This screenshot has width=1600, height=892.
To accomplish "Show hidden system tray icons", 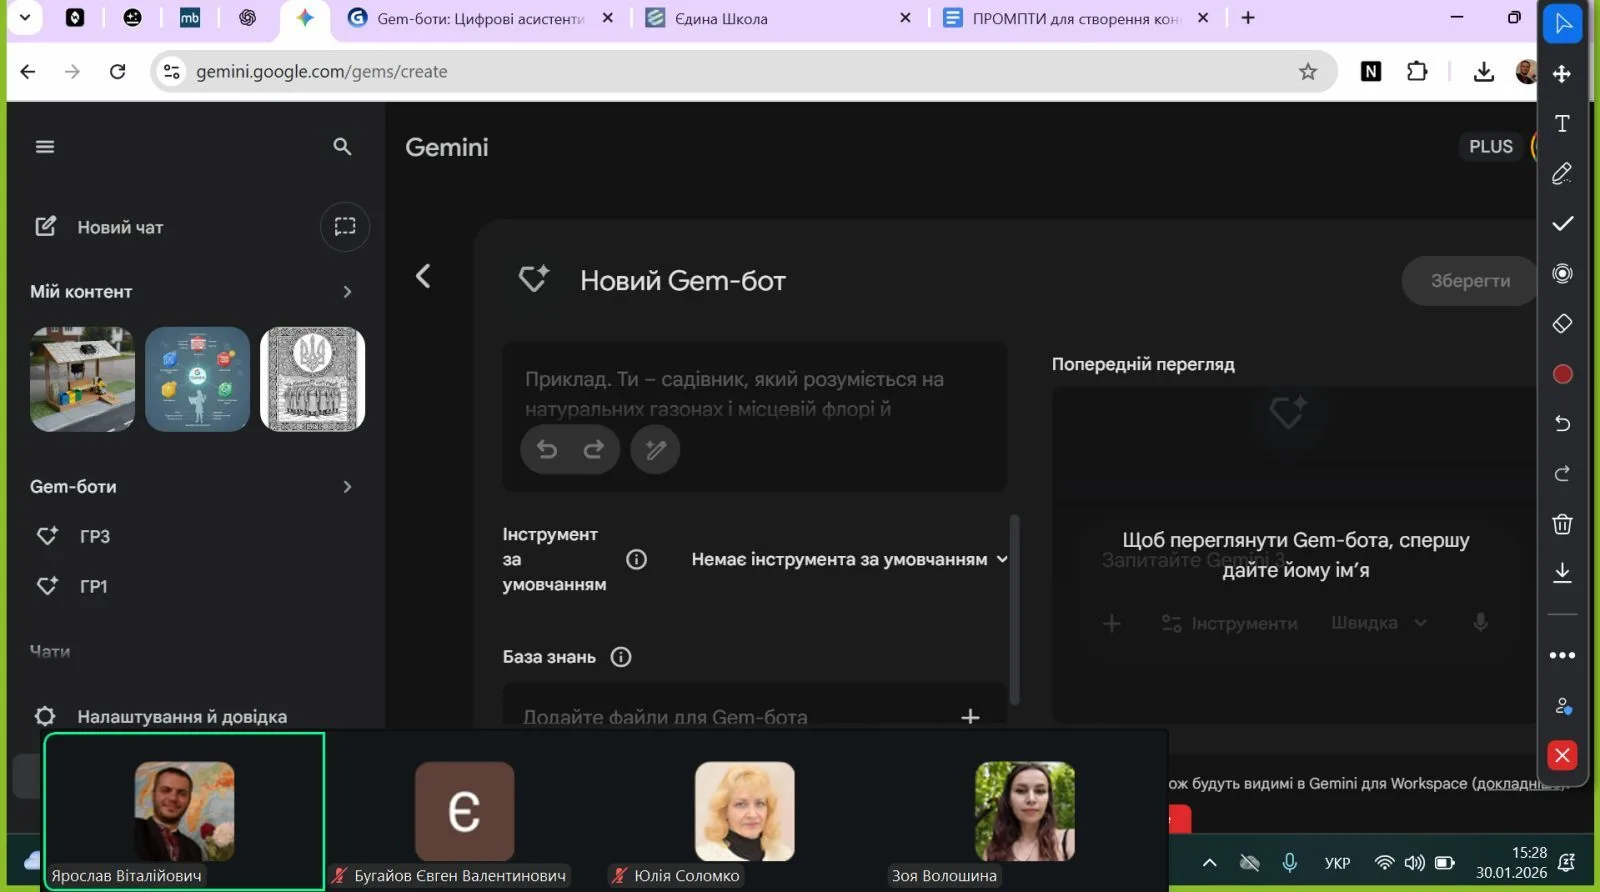I will (1210, 863).
